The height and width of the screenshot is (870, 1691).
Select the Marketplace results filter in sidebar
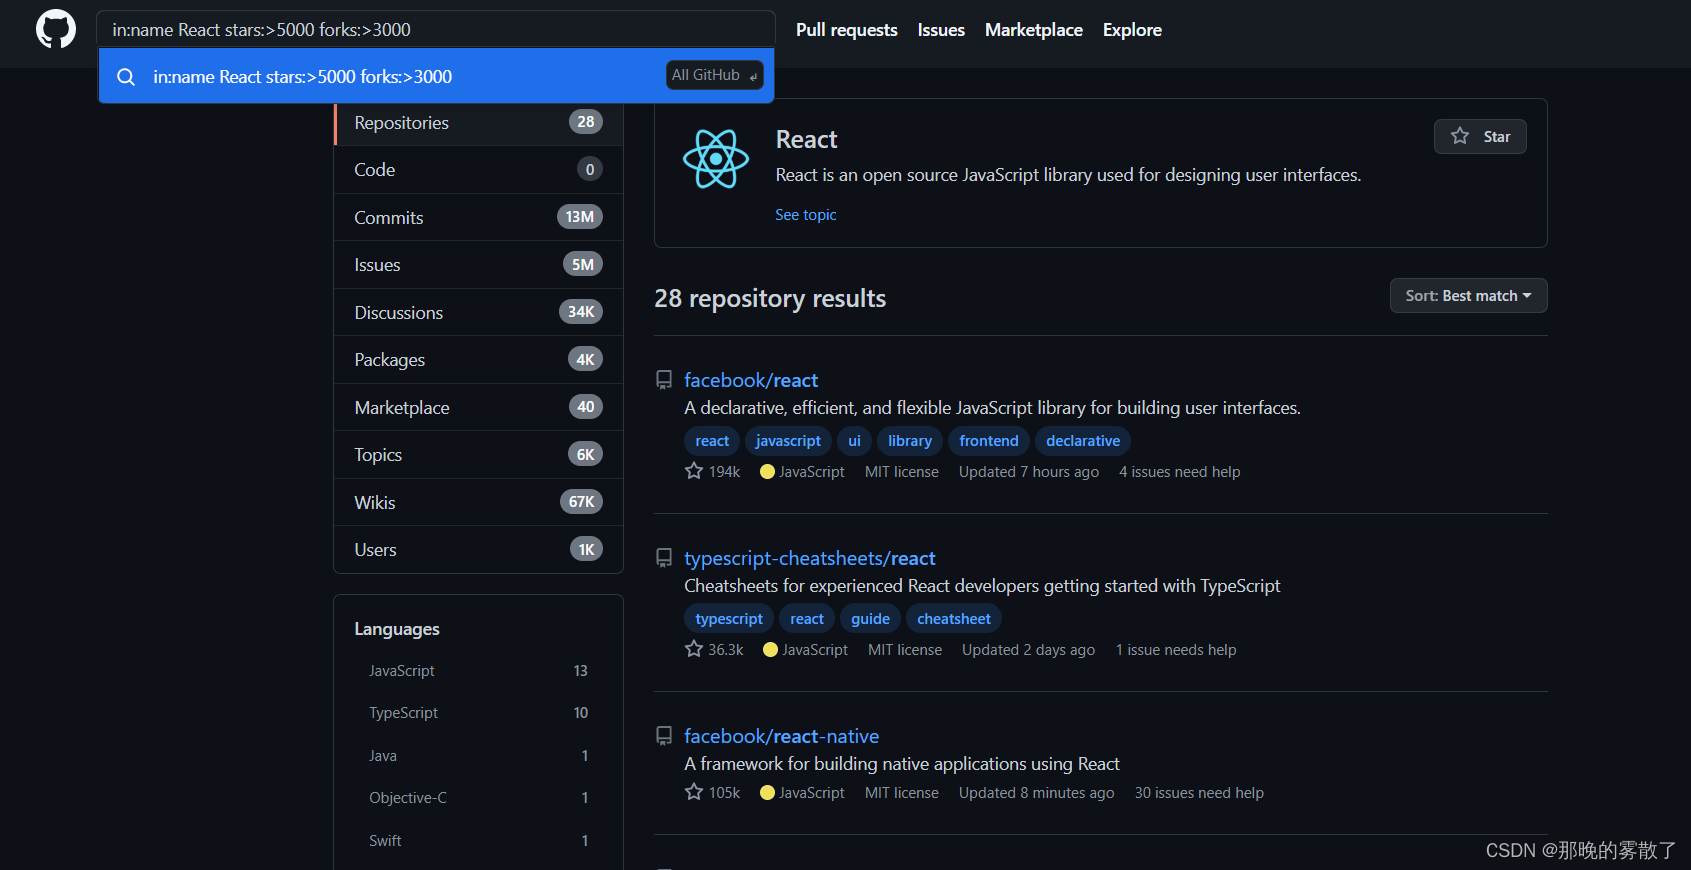click(479, 407)
